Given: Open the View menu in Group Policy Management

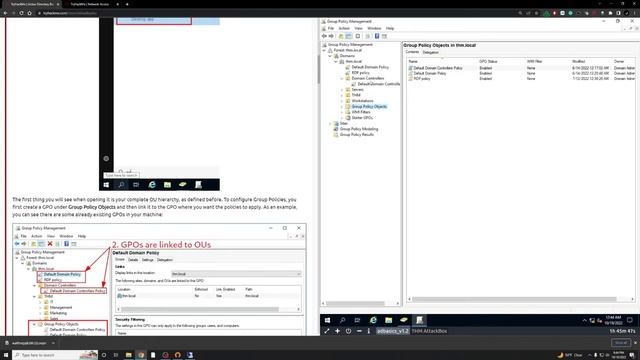Looking at the screenshot, I should point(358,28).
